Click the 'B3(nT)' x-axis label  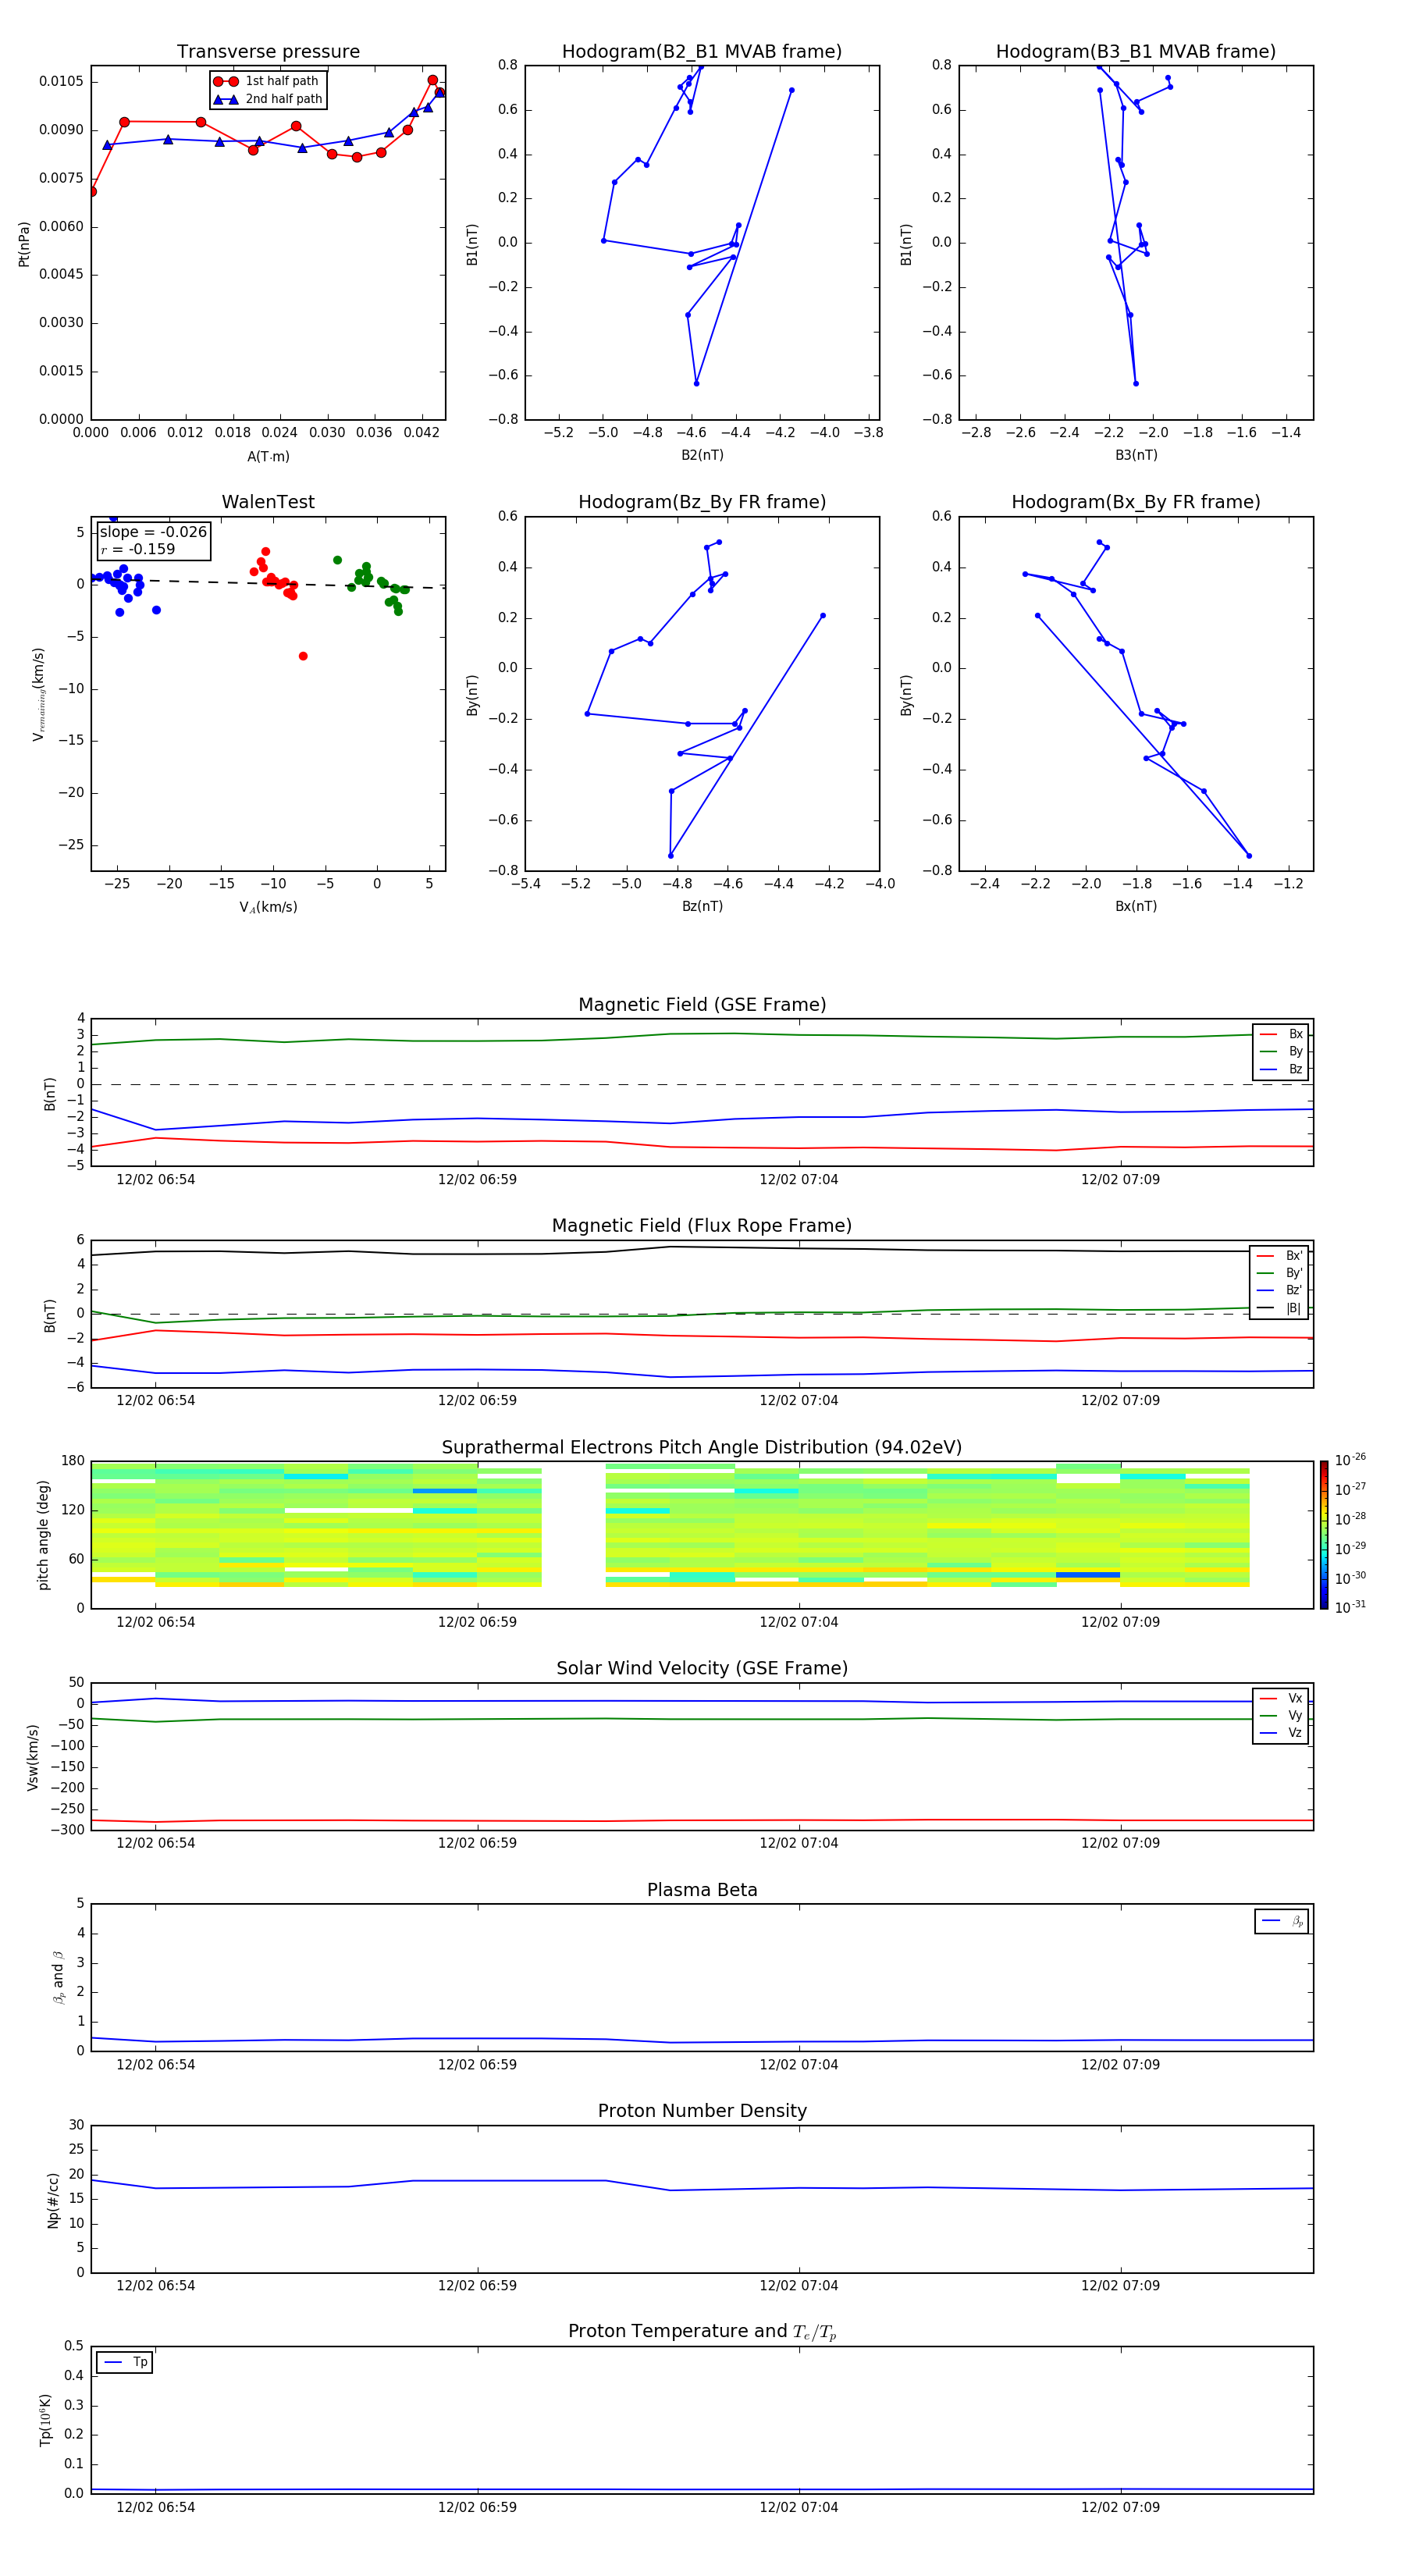1136,455
